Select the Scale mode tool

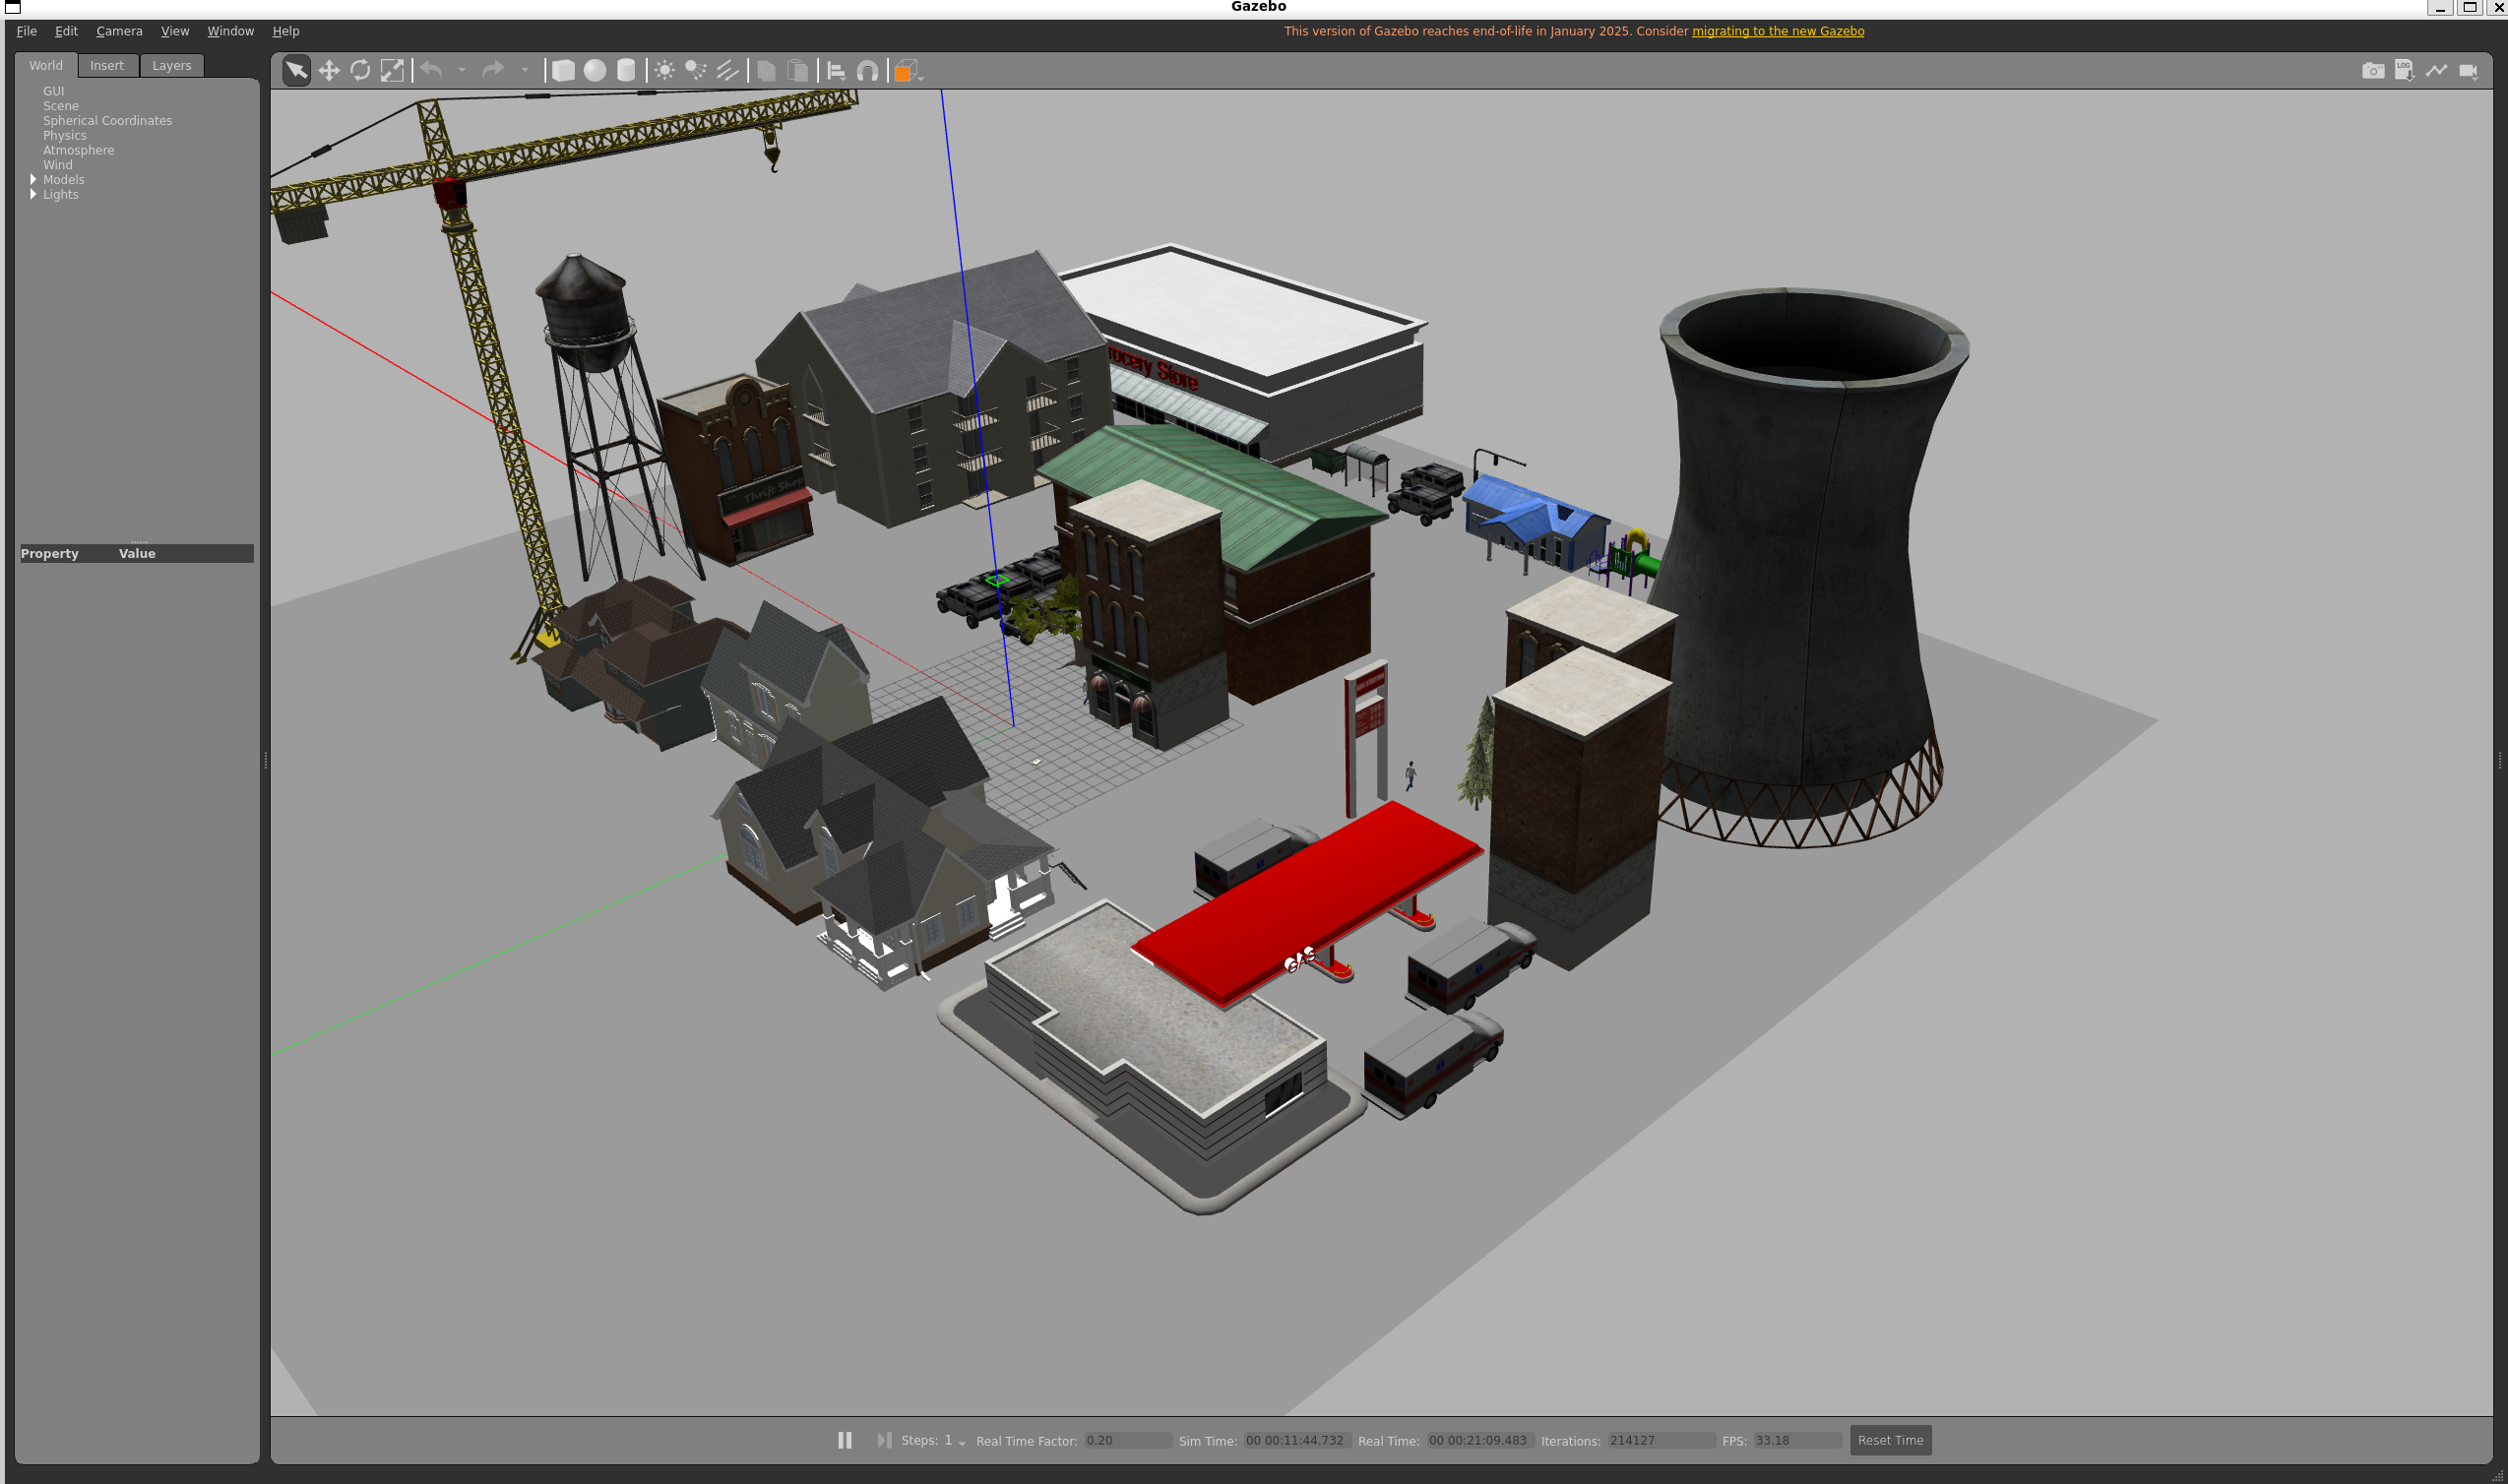coord(392,70)
